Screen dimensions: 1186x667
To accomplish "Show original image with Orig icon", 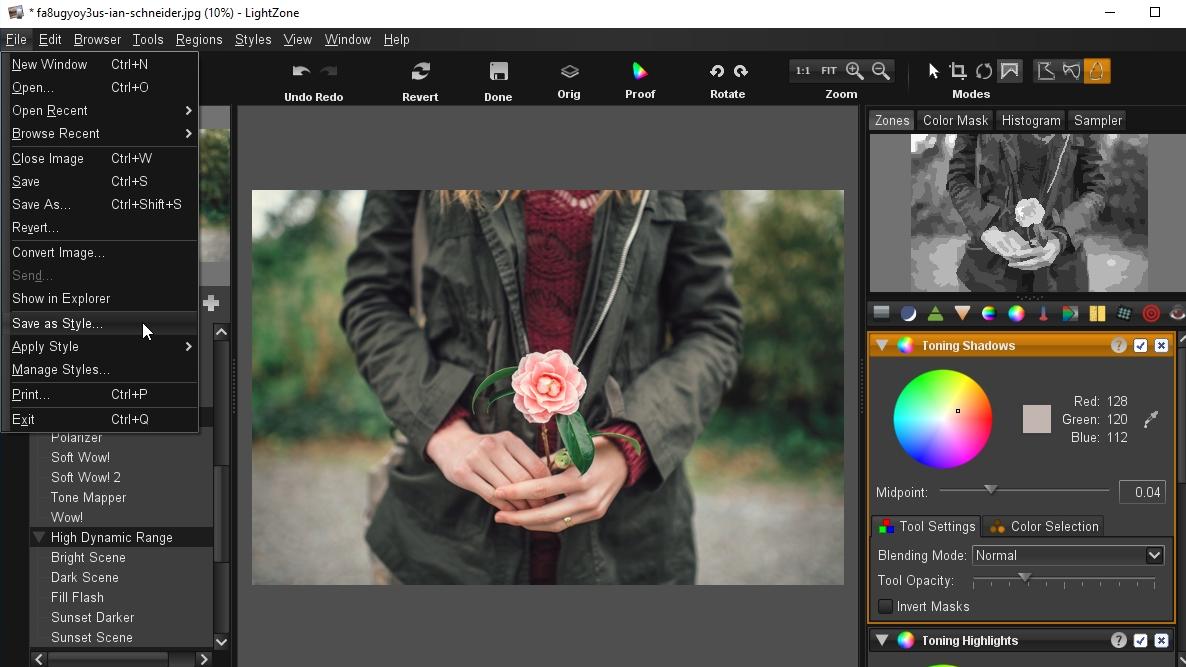I will (x=570, y=72).
